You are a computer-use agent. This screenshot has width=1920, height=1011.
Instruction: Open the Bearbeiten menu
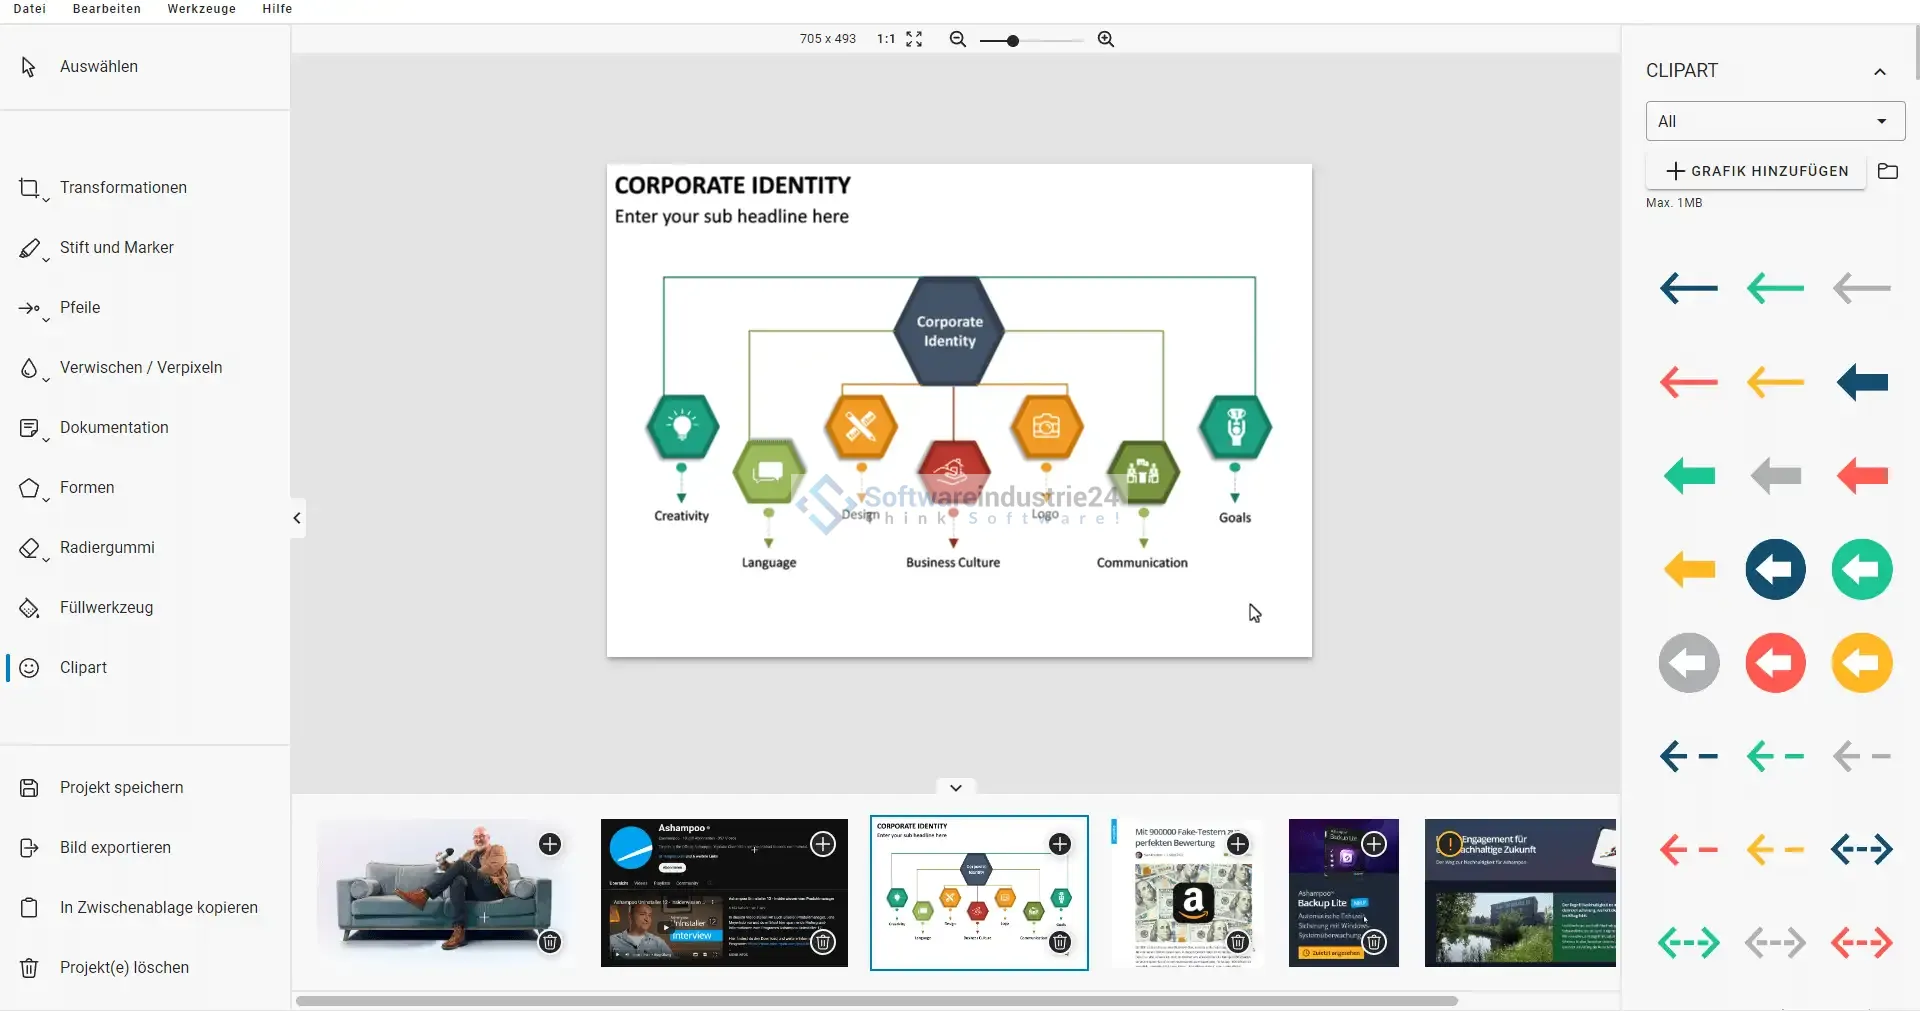click(107, 9)
